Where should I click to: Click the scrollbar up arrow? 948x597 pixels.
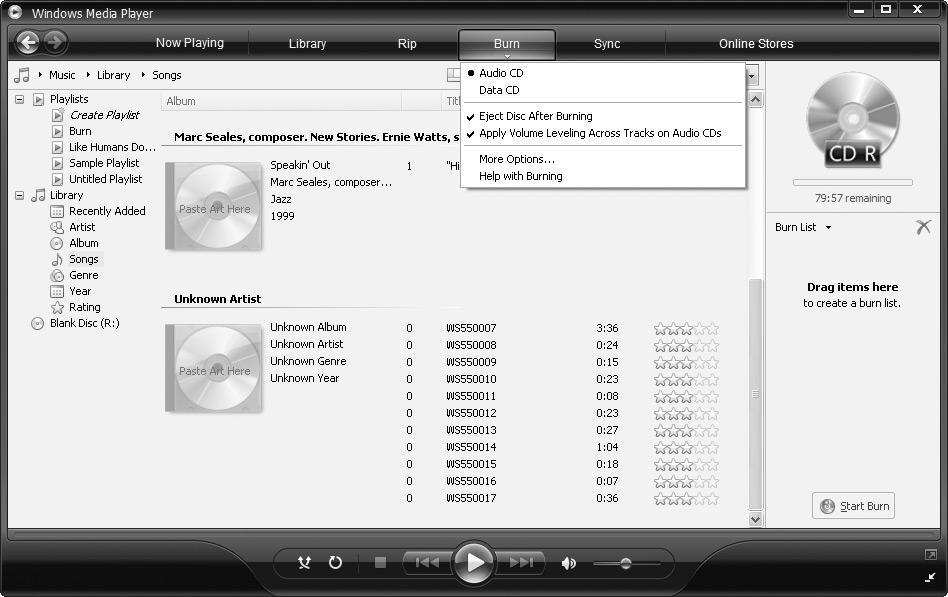pos(755,100)
